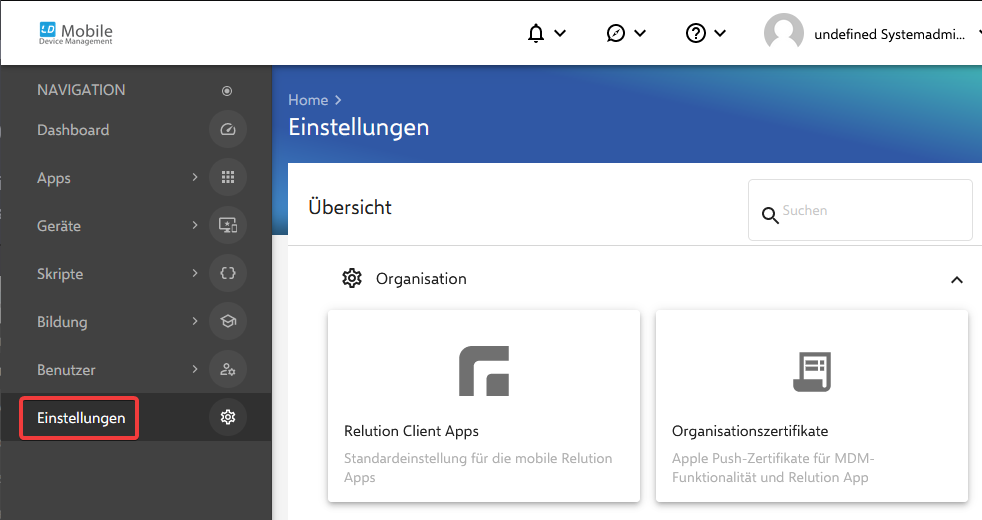This screenshot has height=520, width=982.
Task: Open the Organisationszertifikate card
Action: click(812, 405)
